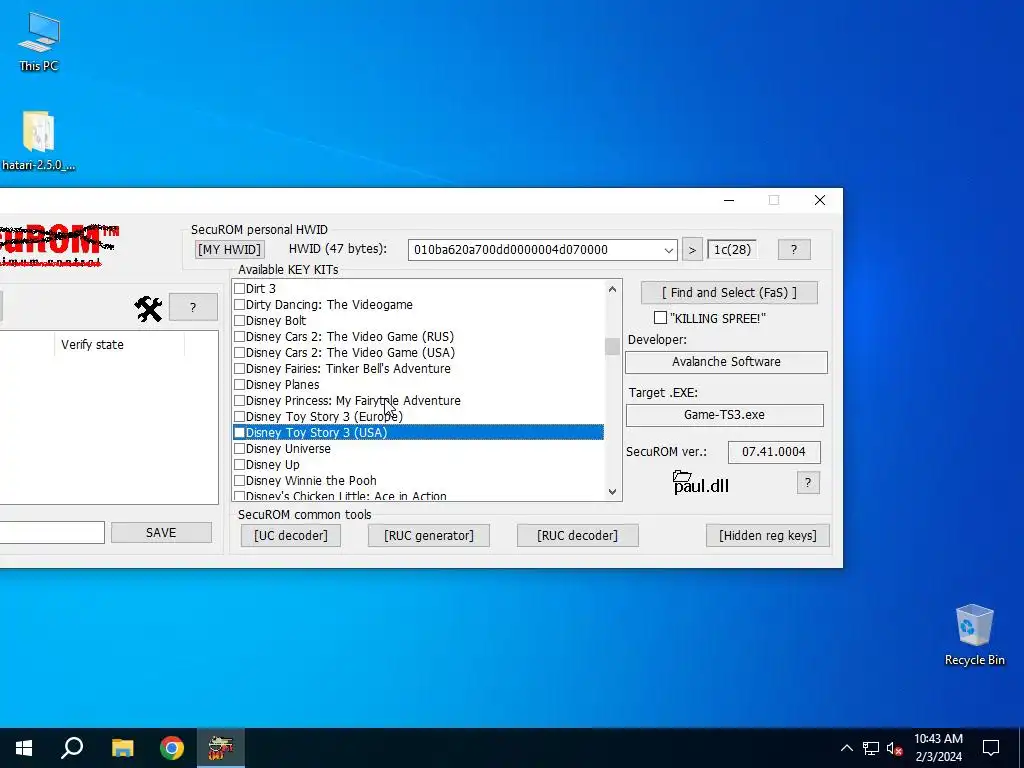
Task: Click the key kits scrollbar thumb
Action: click(612, 346)
